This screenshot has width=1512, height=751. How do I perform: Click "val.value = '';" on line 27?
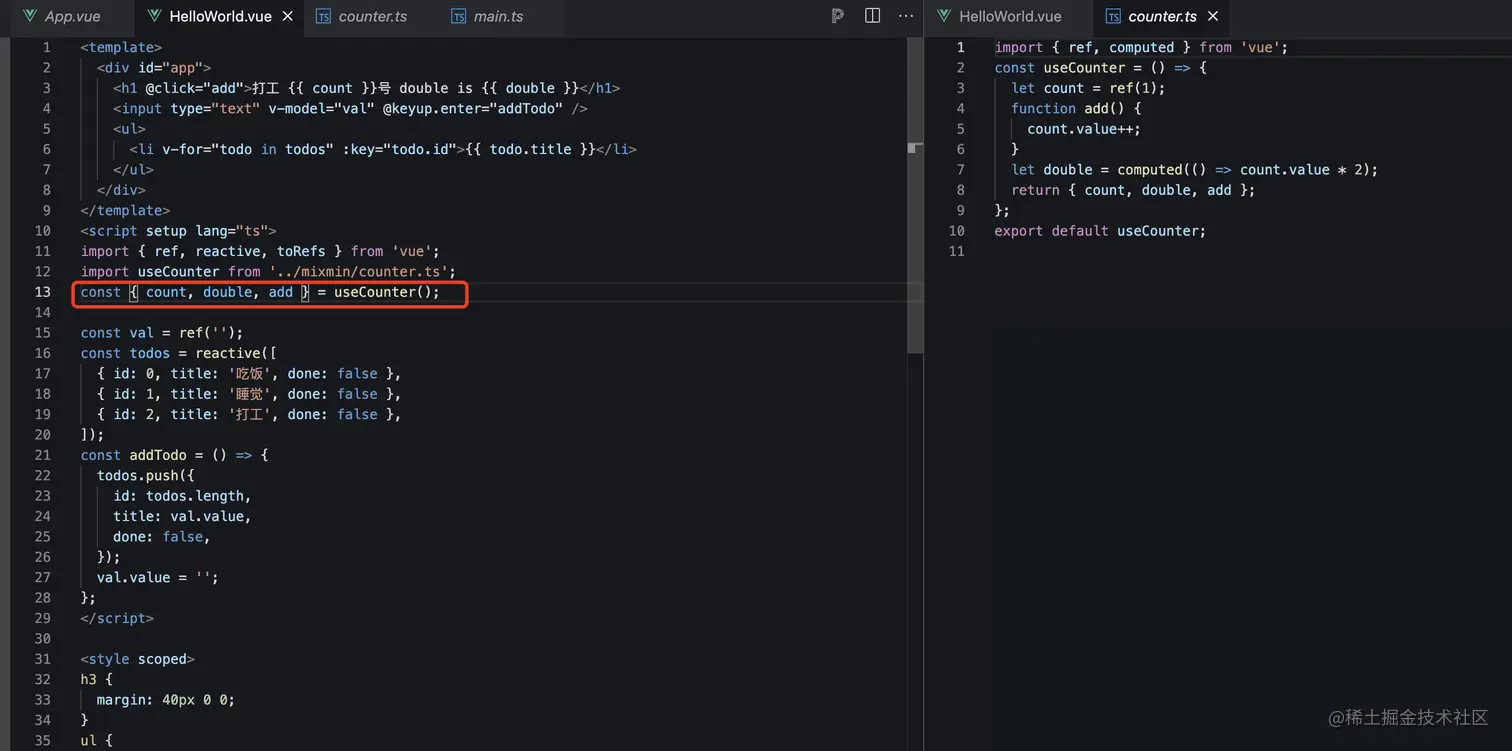pyautogui.click(x=158, y=578)
